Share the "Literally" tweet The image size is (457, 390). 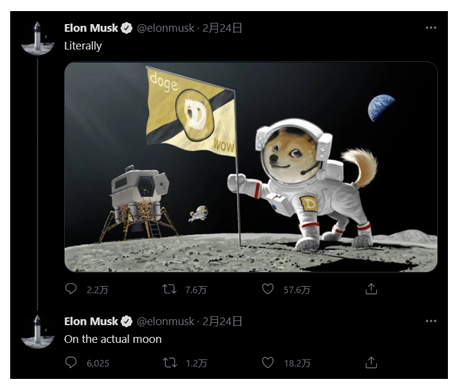click(371, 289)
